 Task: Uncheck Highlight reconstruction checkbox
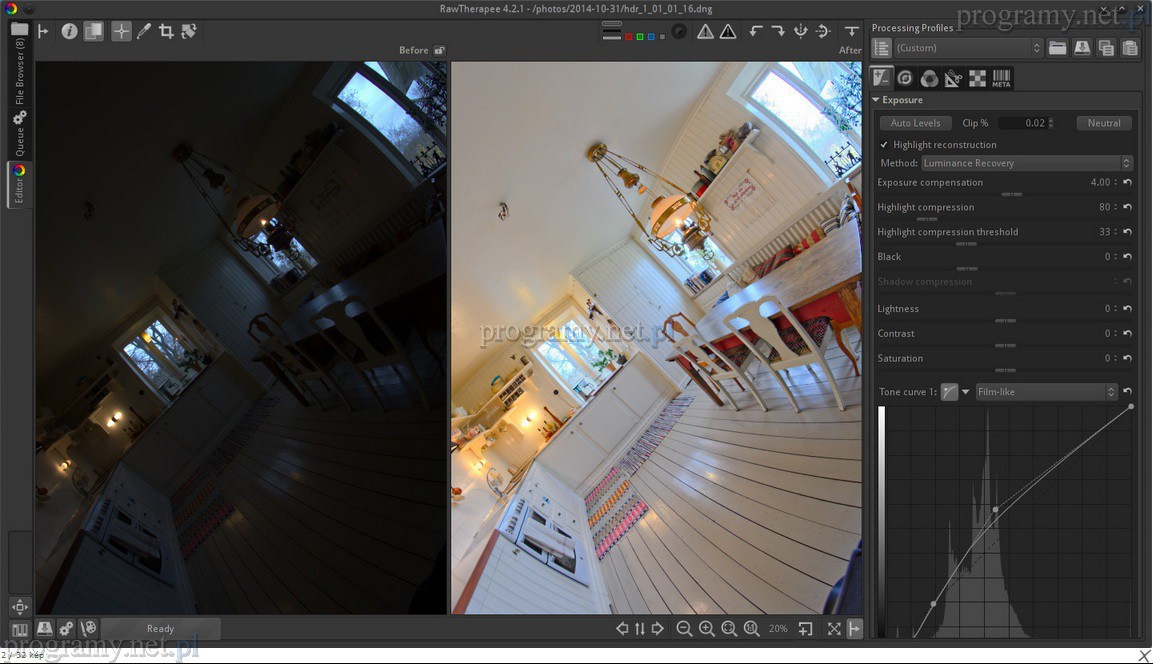pos(884,145)
